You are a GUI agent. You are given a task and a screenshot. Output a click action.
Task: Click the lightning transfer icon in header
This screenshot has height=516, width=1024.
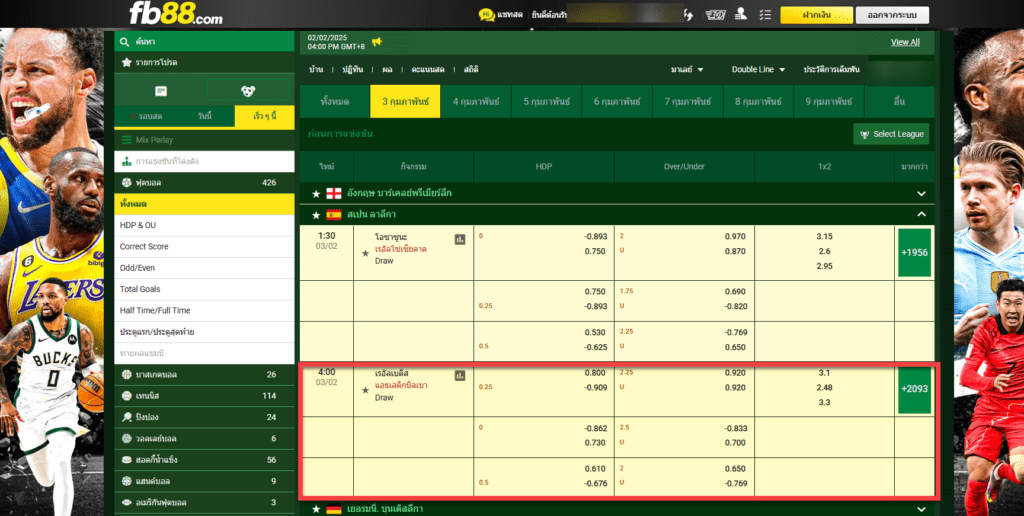tap(688, 14)
